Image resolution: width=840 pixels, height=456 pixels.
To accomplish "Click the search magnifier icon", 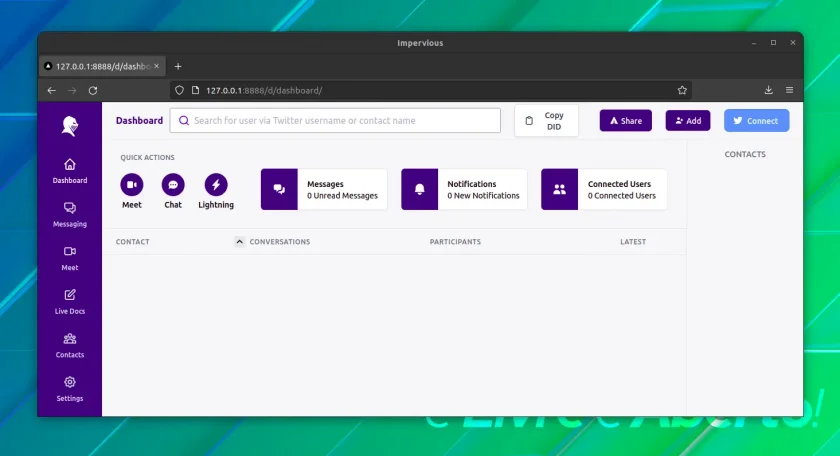I will coord(184,121).
